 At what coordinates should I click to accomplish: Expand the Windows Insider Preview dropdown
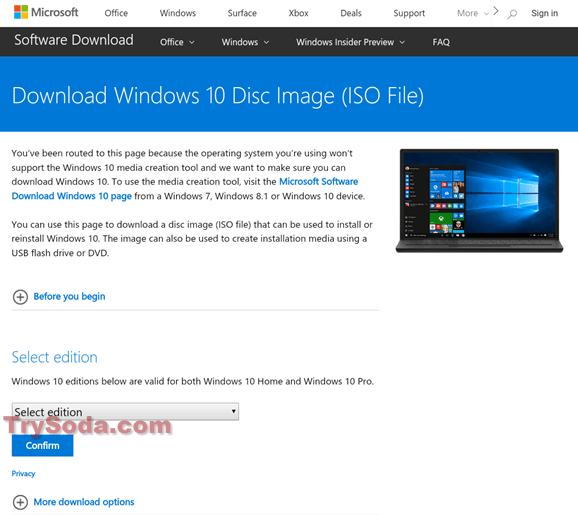pos(351,42)
